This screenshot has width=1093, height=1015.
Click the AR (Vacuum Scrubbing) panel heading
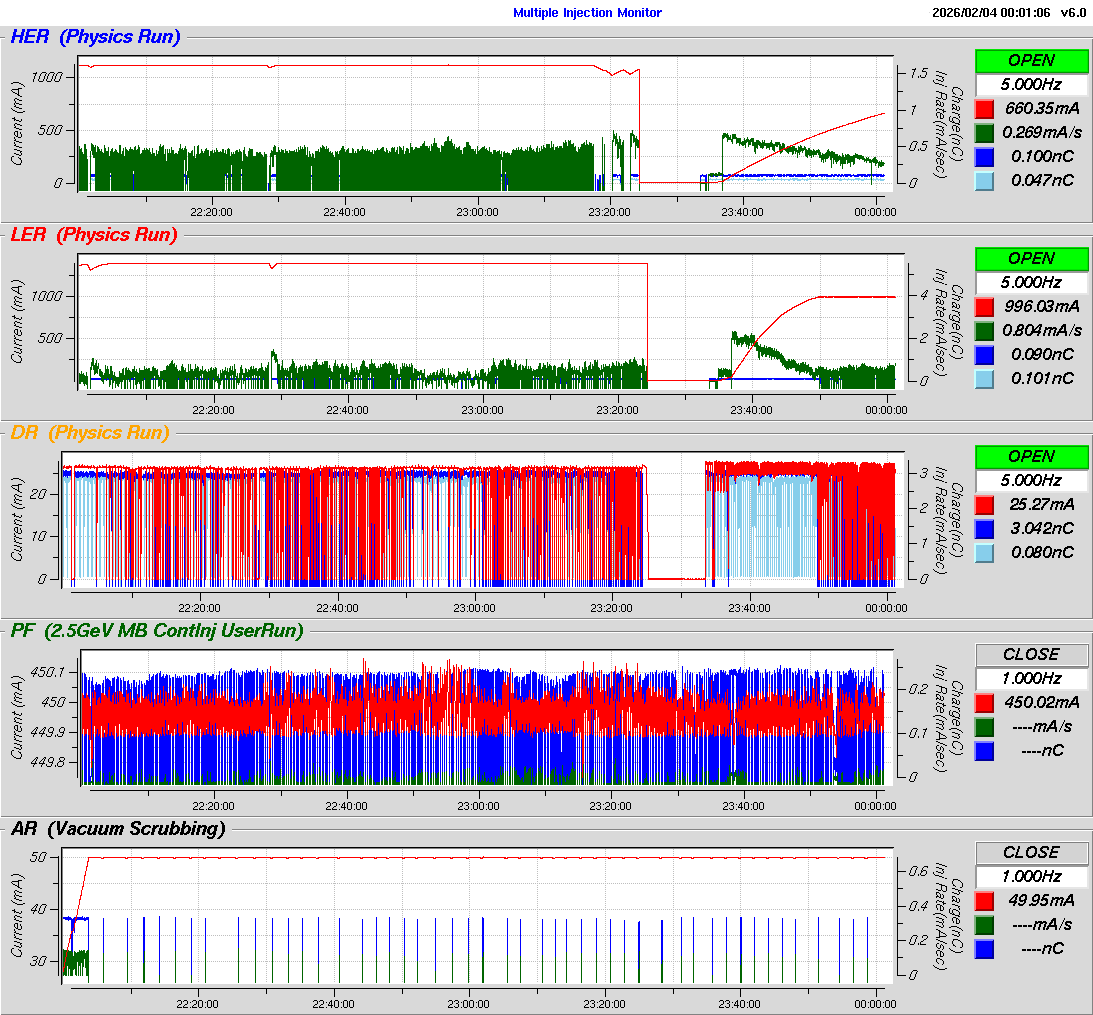117,829
